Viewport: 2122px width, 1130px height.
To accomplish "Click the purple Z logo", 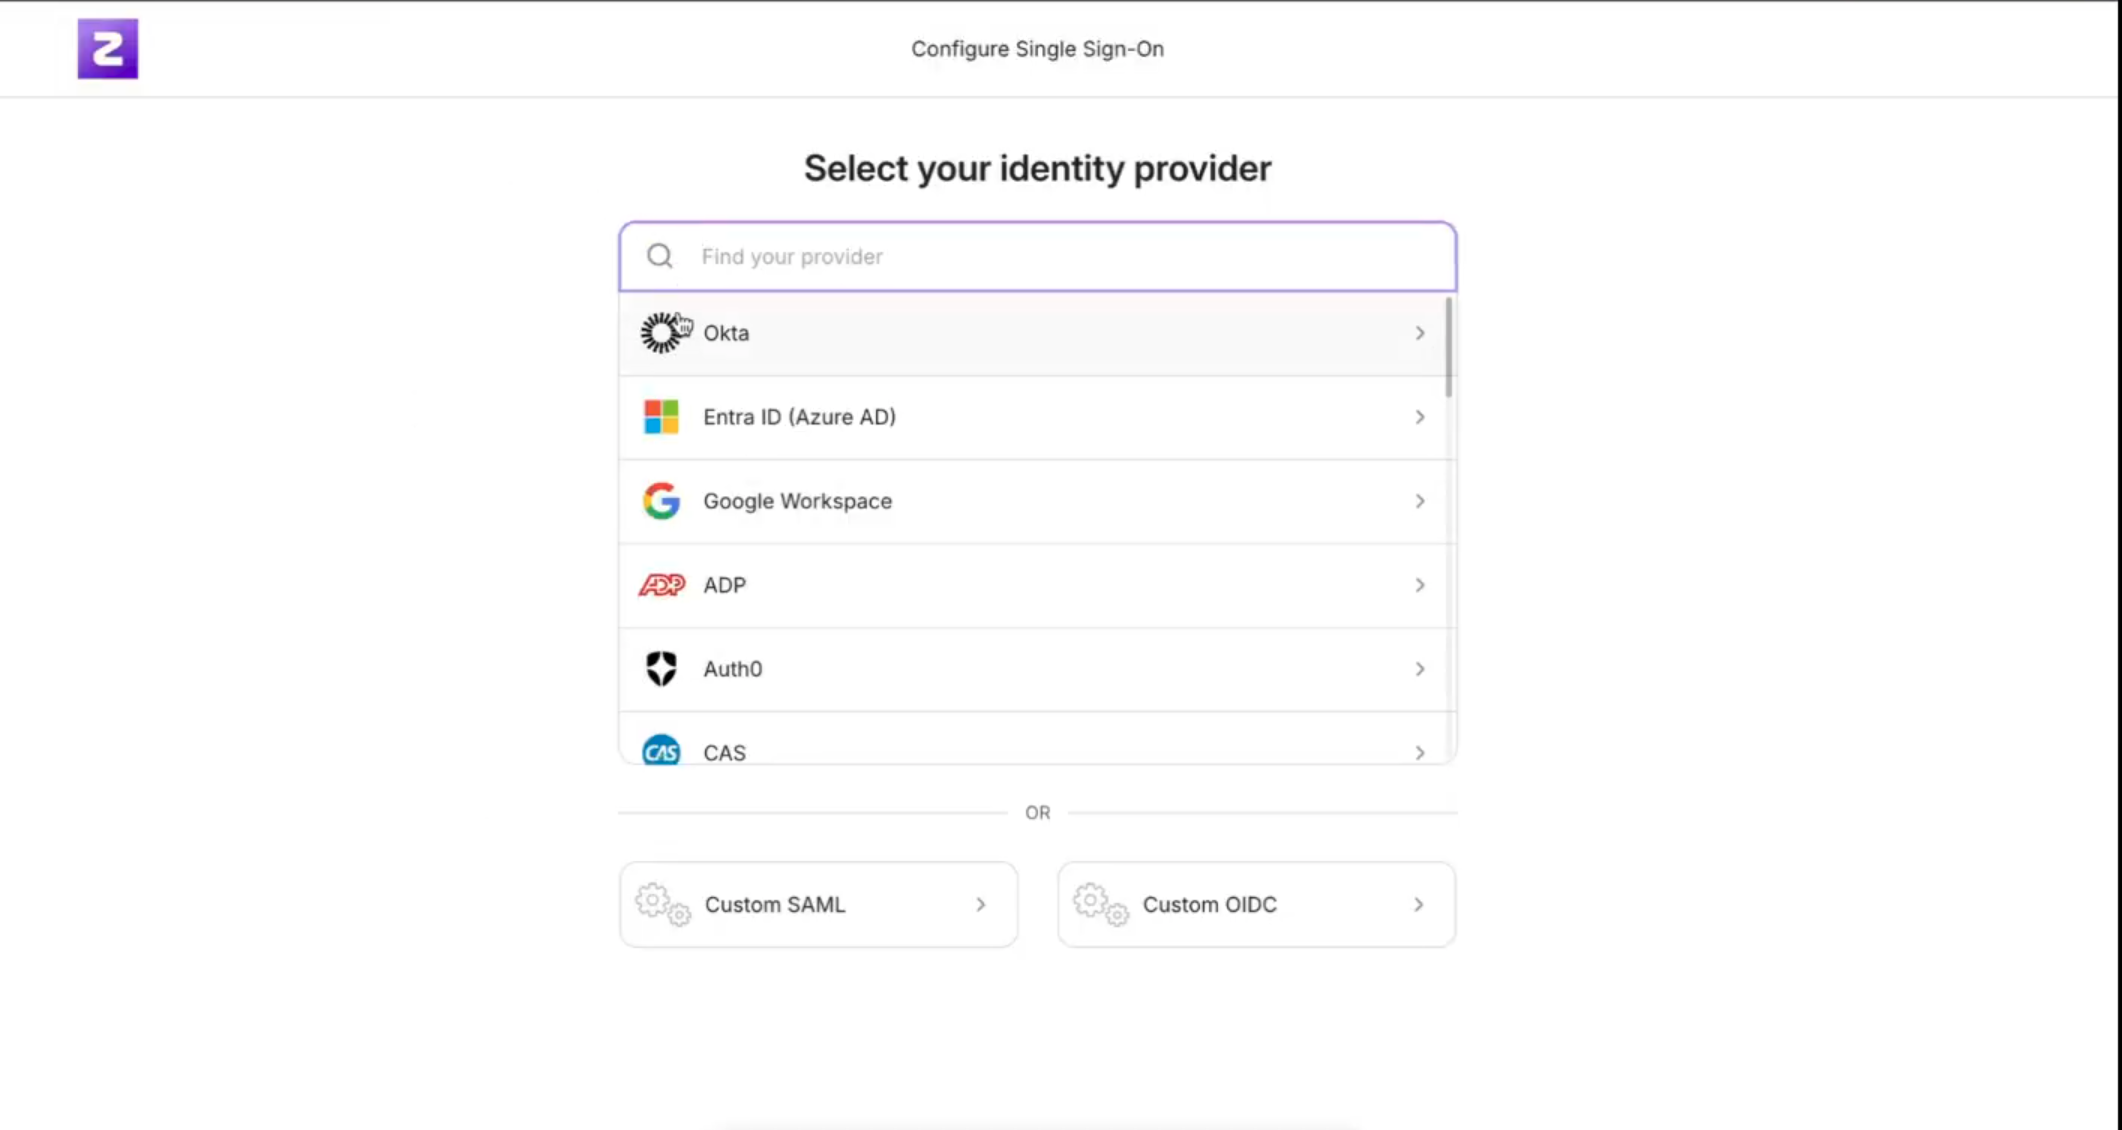I will tap(108, 49).
